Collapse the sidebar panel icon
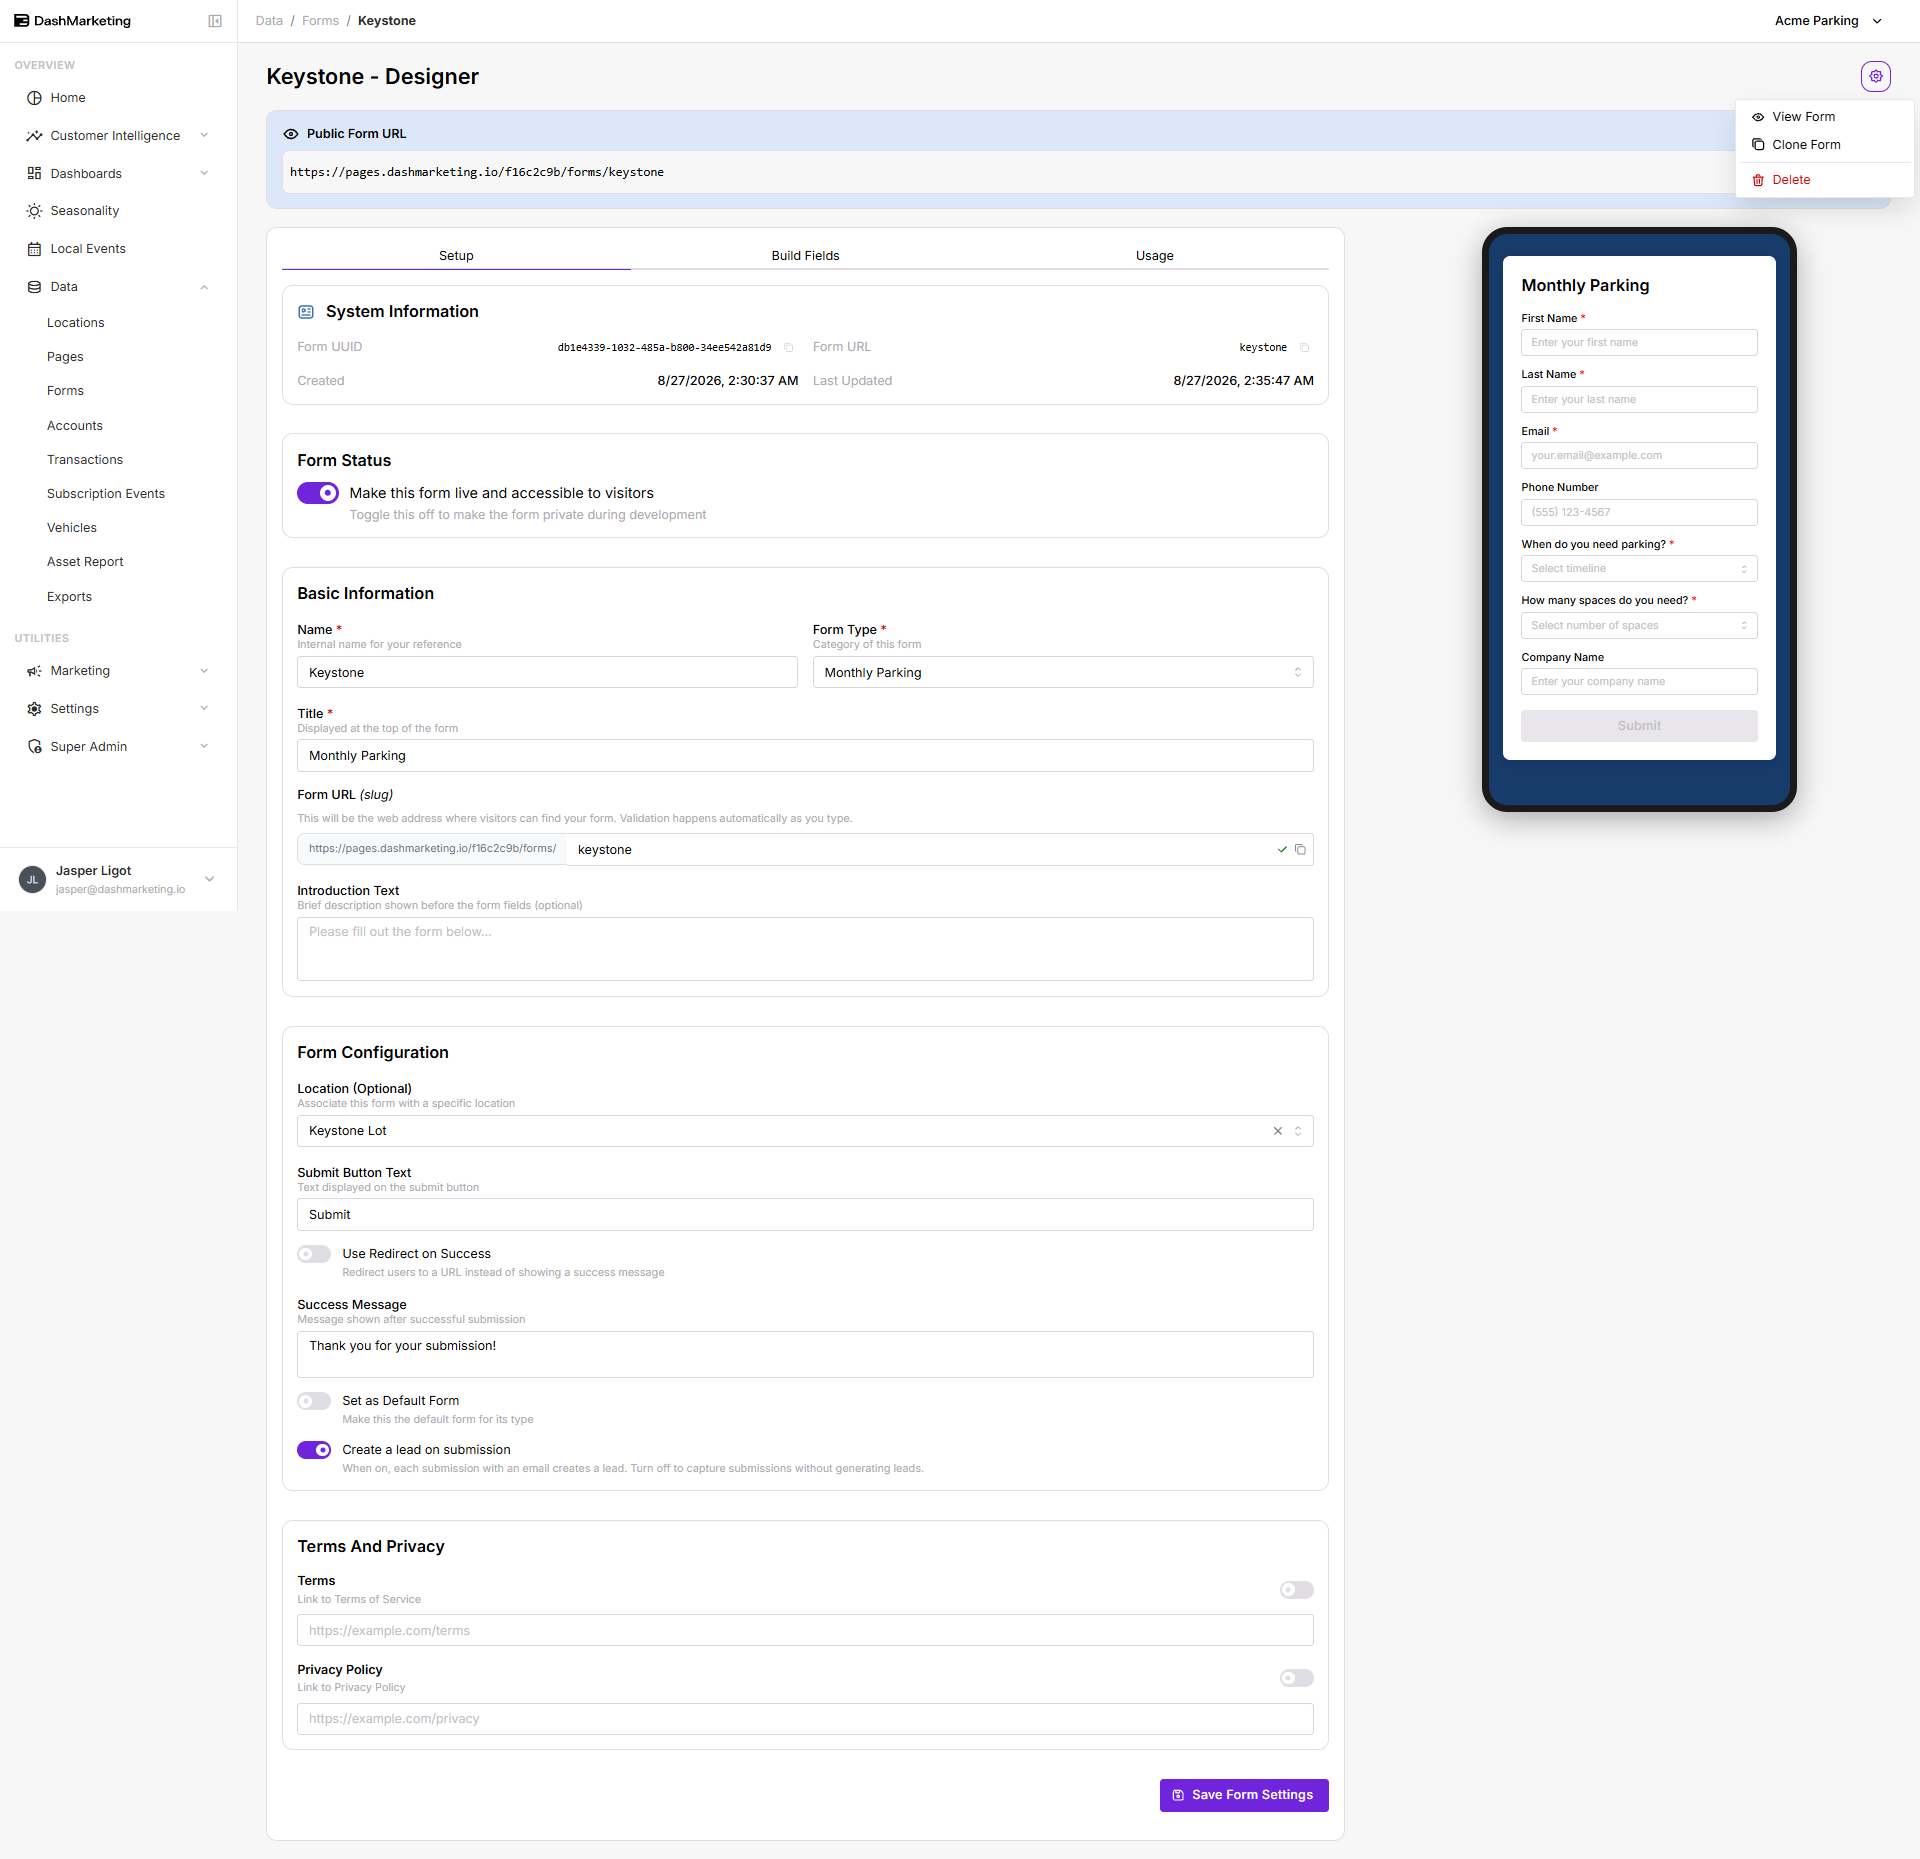Image resolution: width=1920 pixels, height=1859 pixels. [x=215, y=21]
